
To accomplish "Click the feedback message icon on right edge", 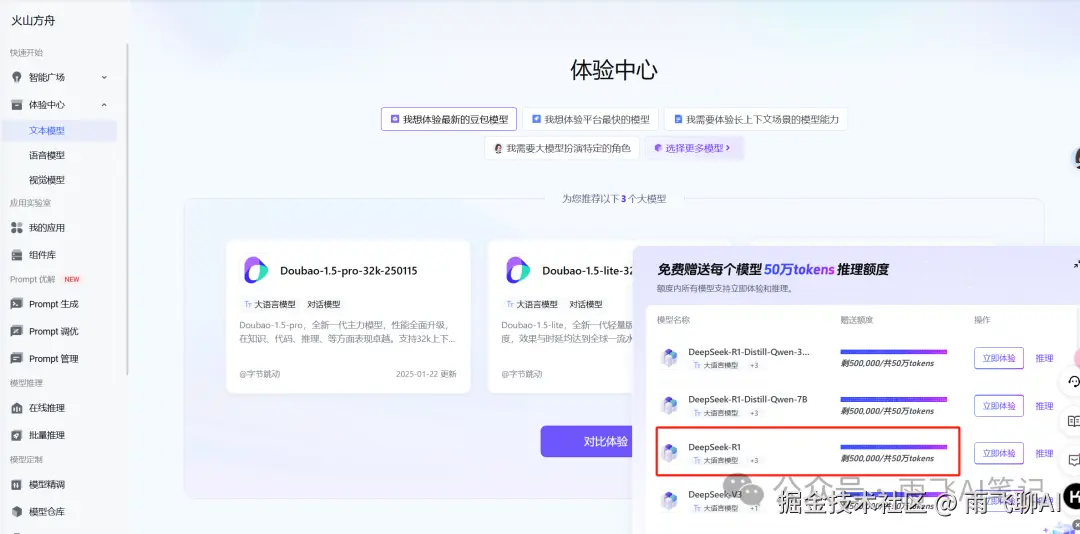I will pyautogui.click(x=1073, y=460).
